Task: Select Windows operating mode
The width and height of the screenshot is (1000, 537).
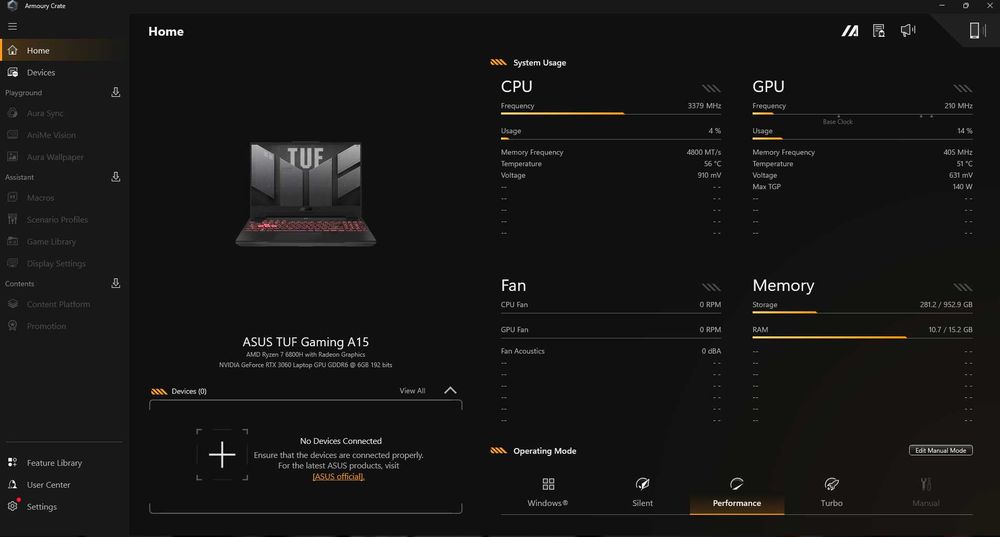Action: (548, 492)
